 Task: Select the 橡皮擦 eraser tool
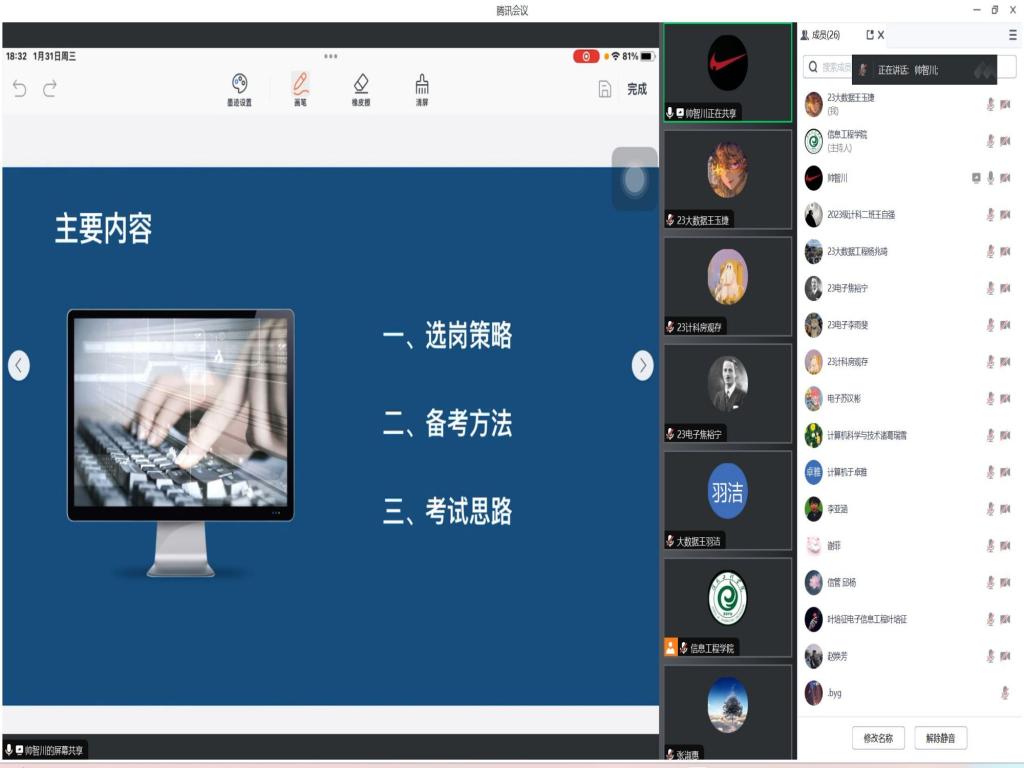click(361, 88)
